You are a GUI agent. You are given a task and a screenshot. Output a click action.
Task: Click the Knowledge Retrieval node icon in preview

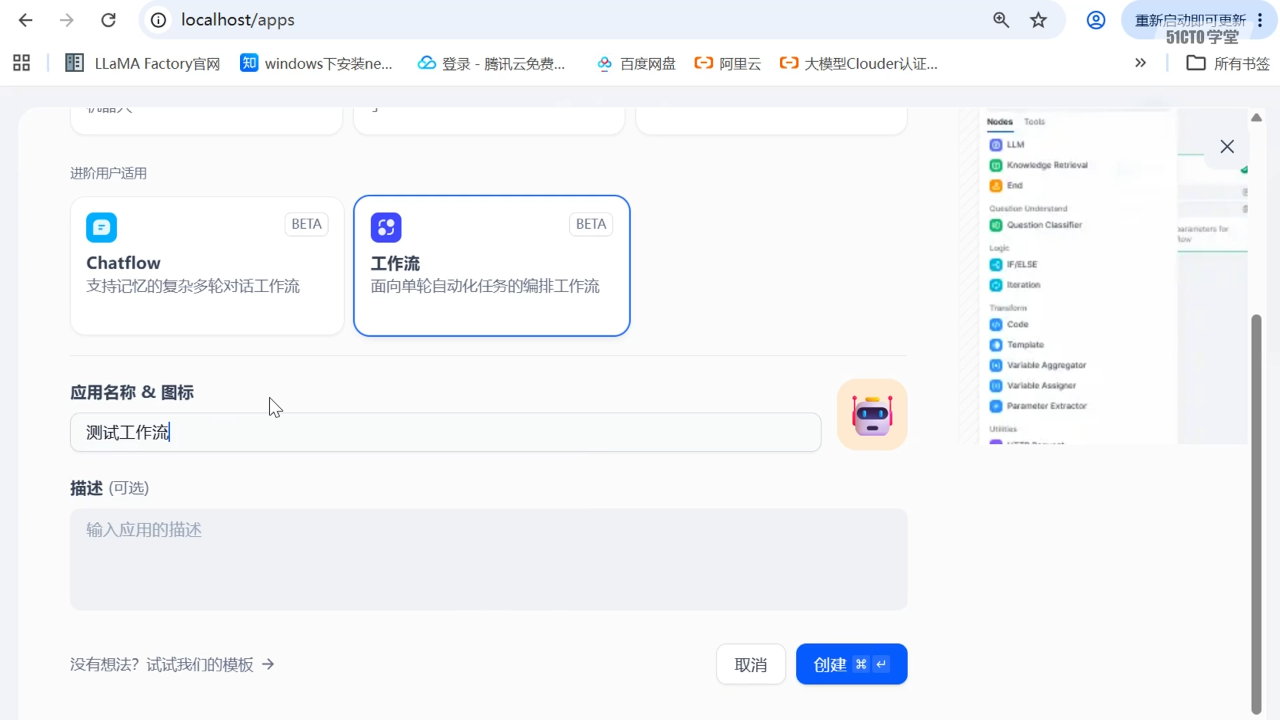click(996, 165)
